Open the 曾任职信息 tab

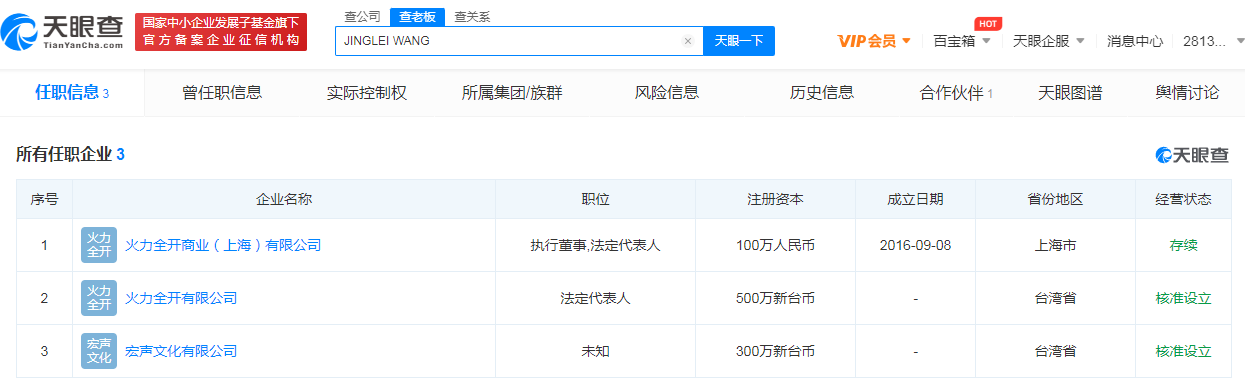[222, 93]
